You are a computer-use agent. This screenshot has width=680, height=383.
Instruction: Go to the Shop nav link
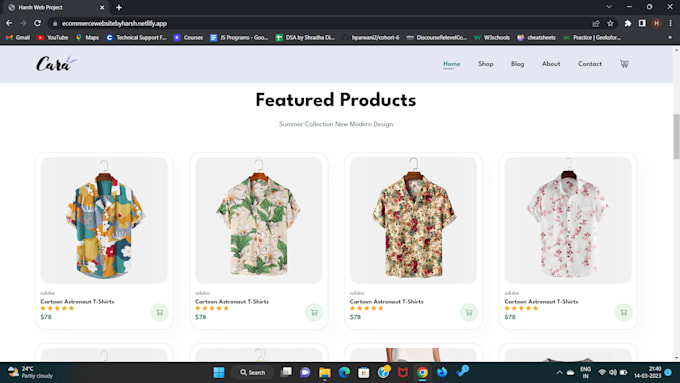[x=486, y=64]
